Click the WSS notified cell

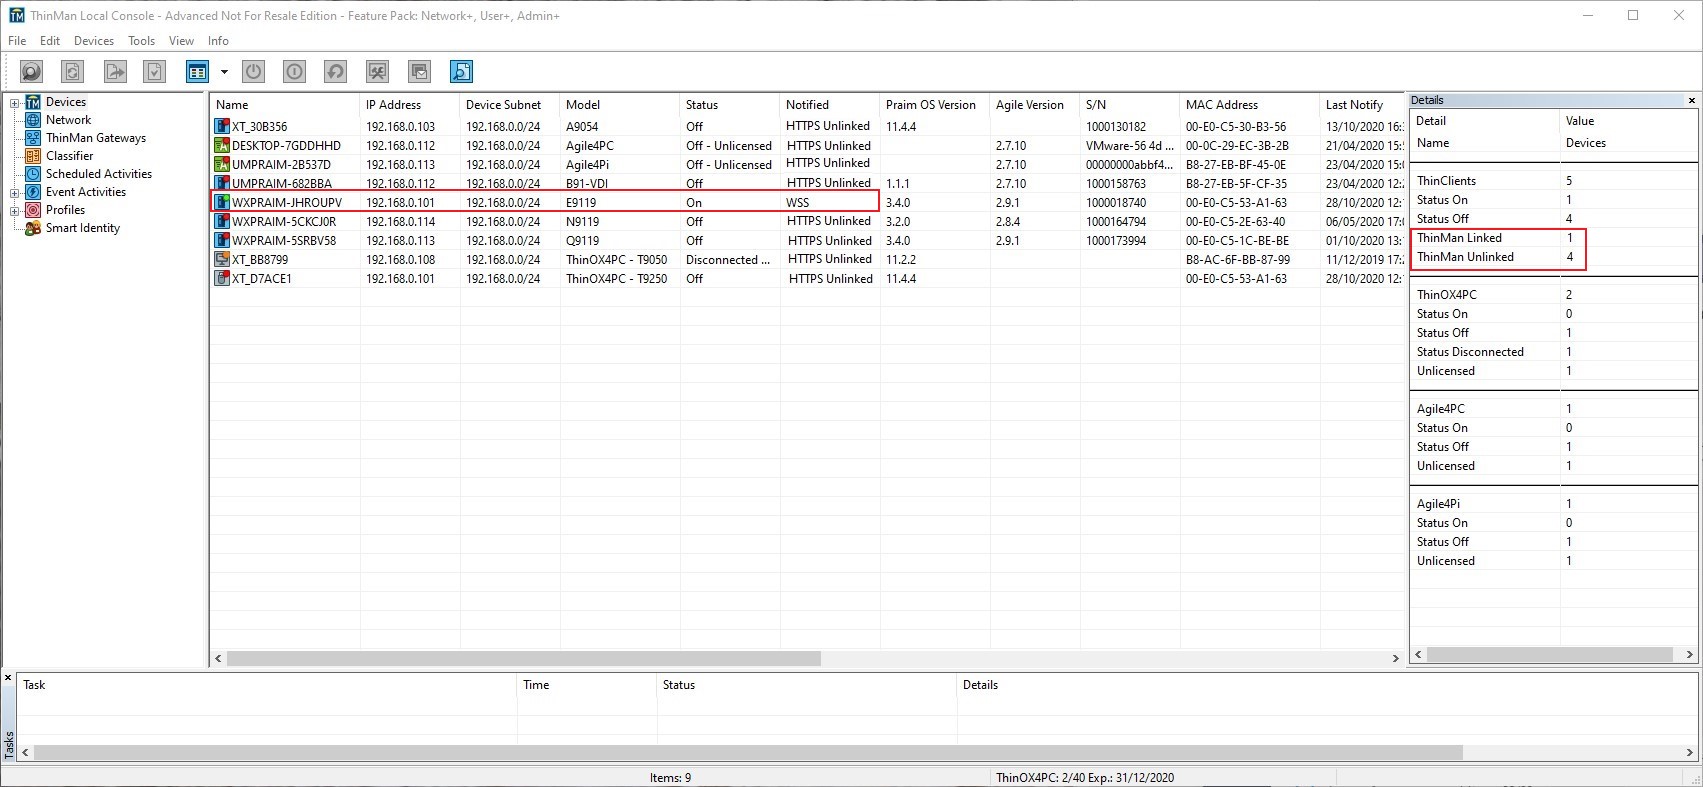tap(798, 203)
